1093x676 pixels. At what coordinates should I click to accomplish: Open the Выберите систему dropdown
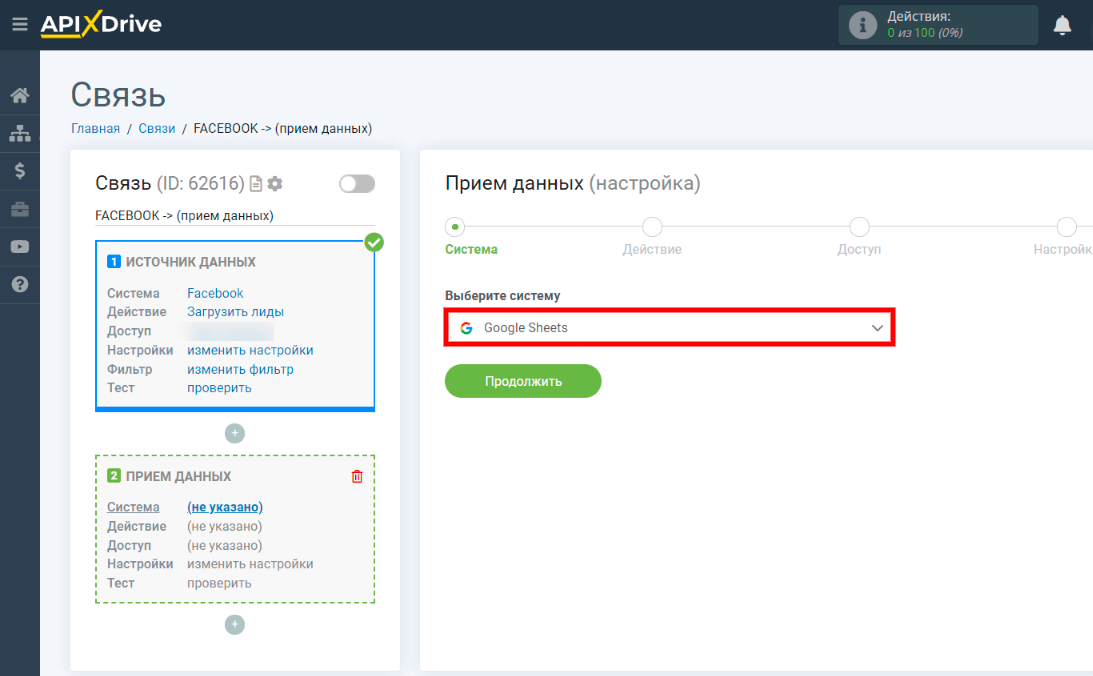click(x=669, y=327)
